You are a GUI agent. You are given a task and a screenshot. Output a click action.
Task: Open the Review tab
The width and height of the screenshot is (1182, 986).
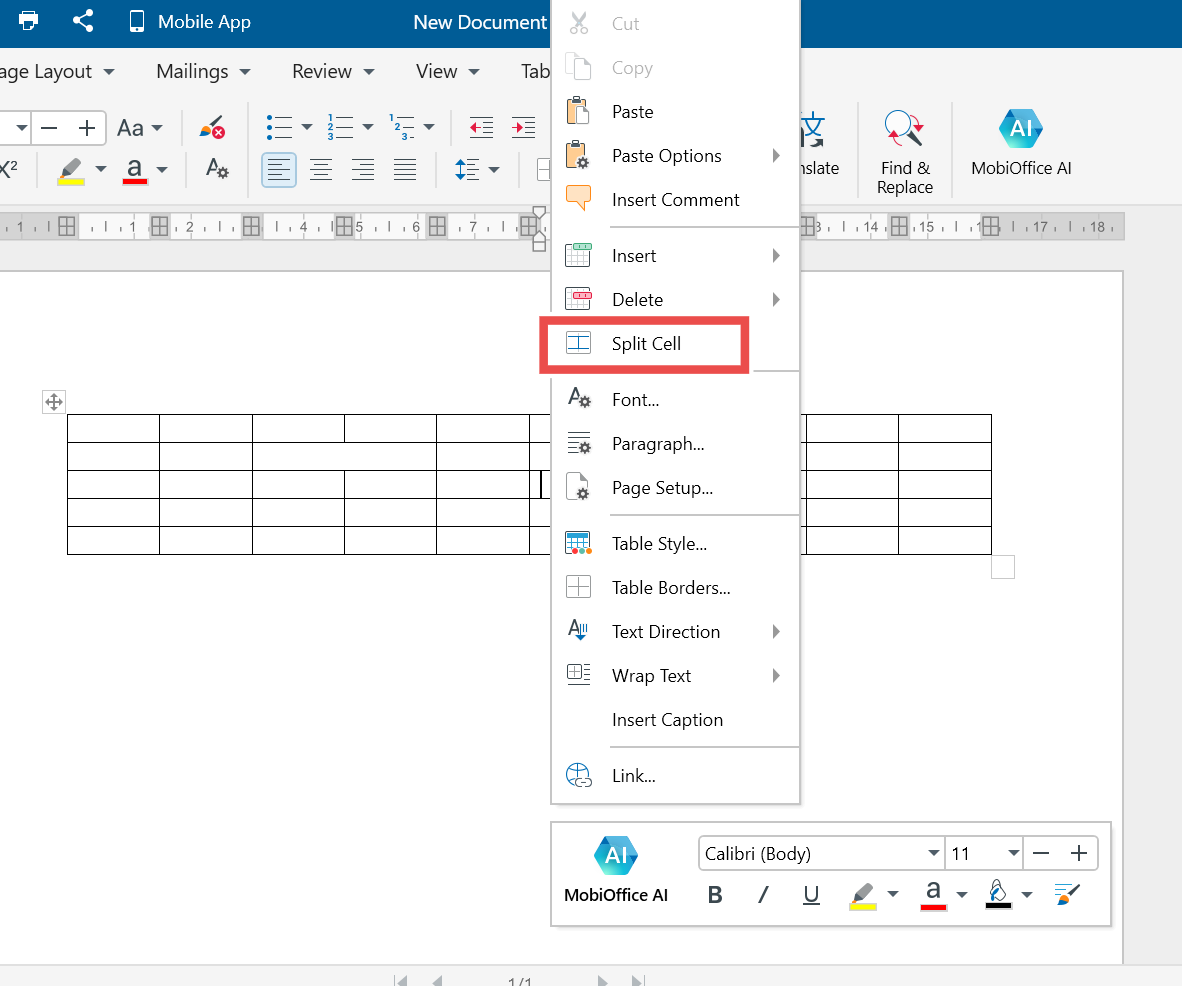(332, 72)
